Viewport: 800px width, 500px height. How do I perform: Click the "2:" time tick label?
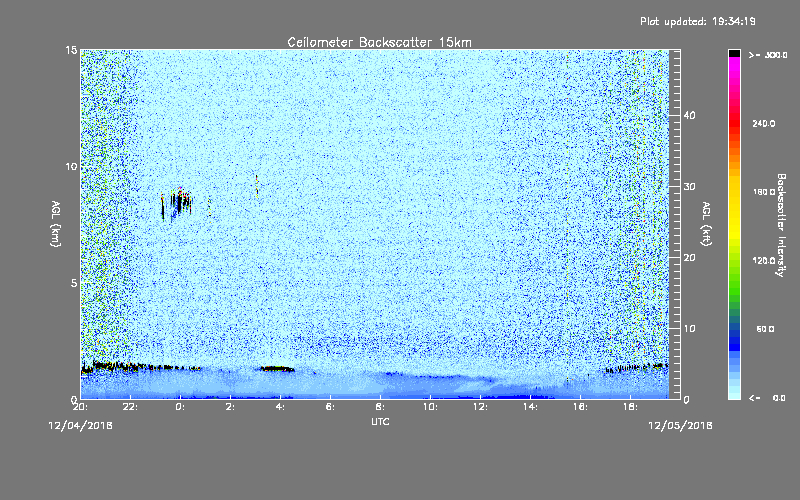tap(231, 407)
